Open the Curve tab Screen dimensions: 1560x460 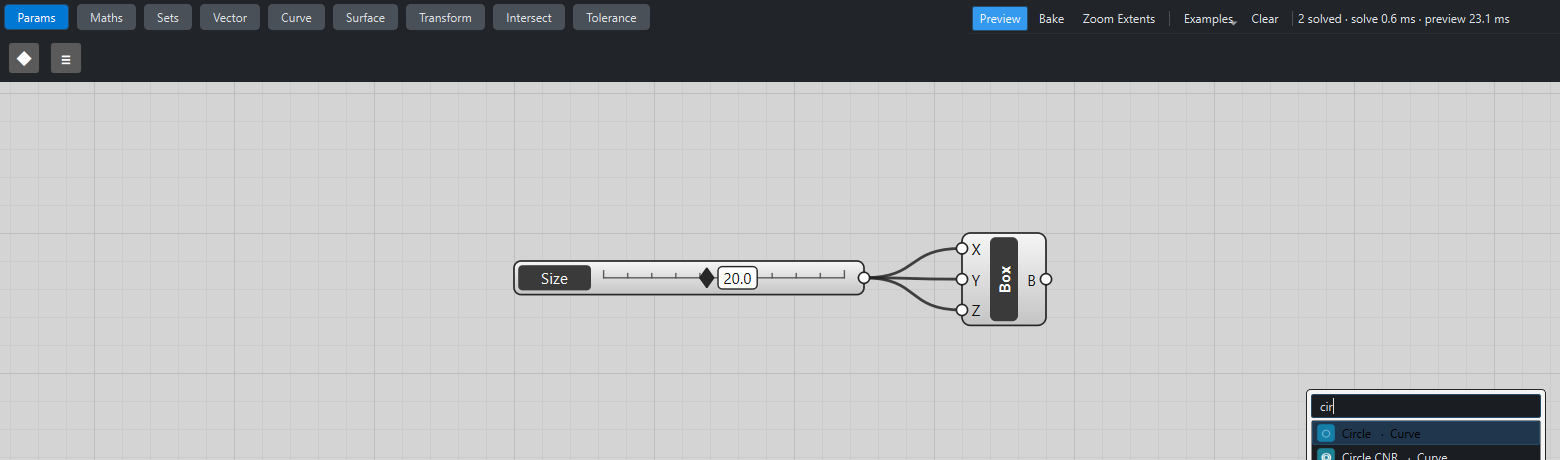[x=296, y=17]
